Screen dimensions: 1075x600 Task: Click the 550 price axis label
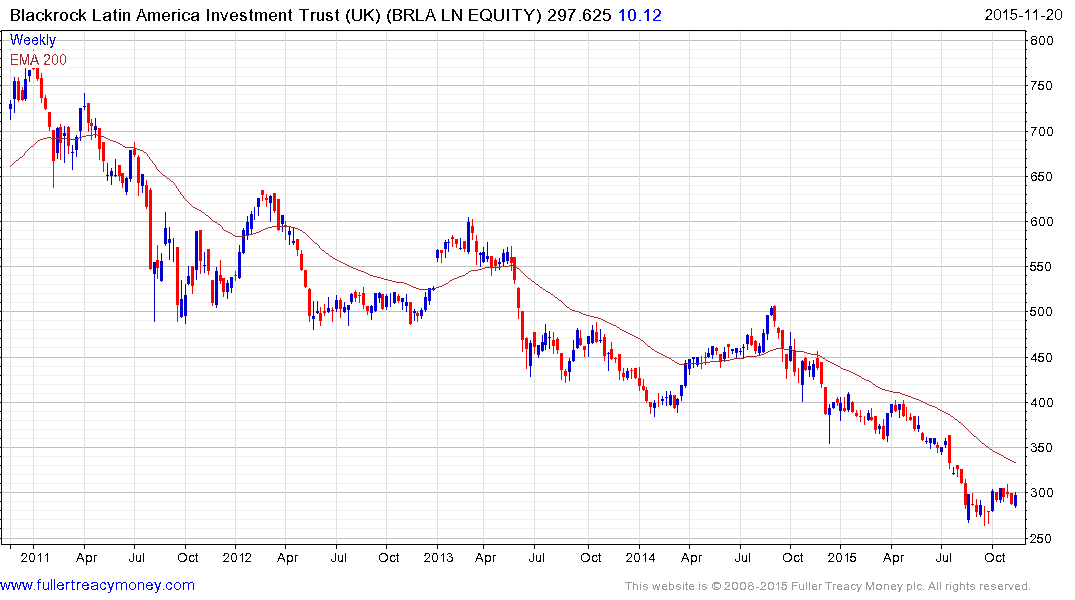[x=1041, y=267]
